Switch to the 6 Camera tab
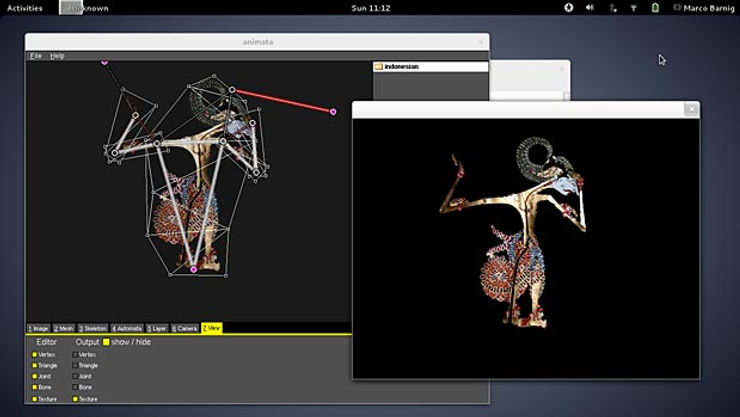 pyautogui.click(x=184, y=328)
